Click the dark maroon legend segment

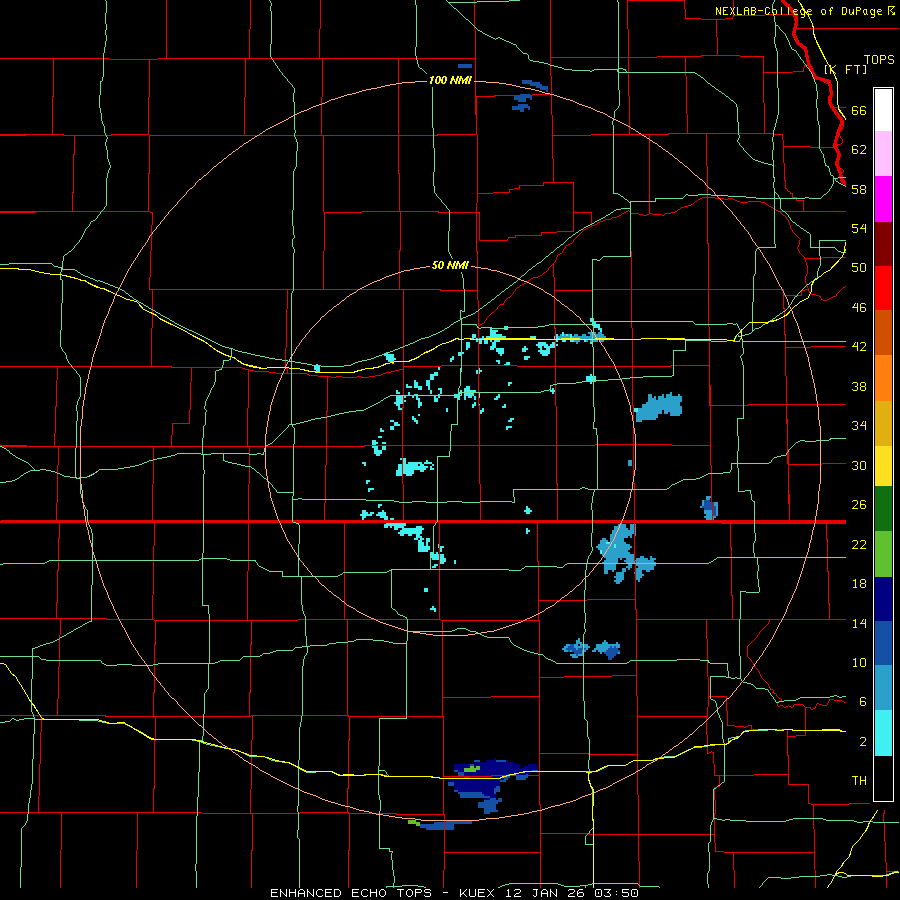point(883,243)
